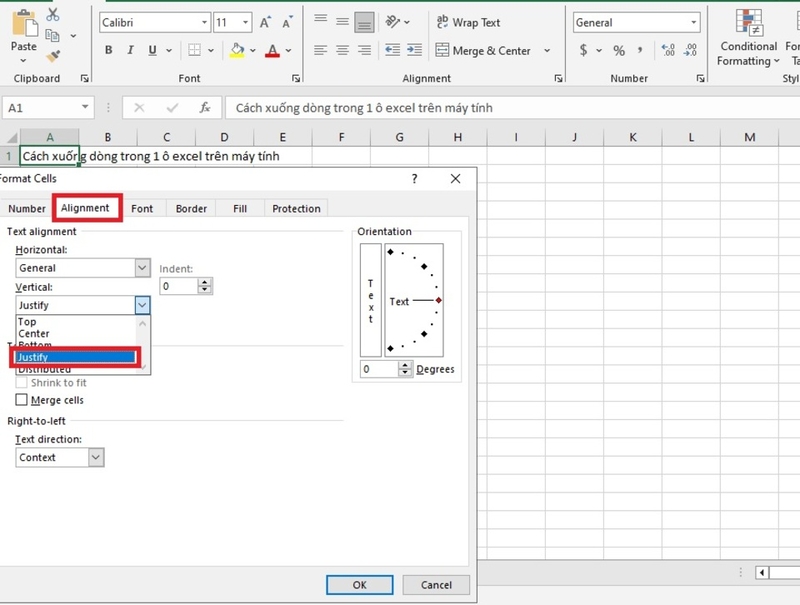
Task: Increase indent icon
Action: coord(414,50)
